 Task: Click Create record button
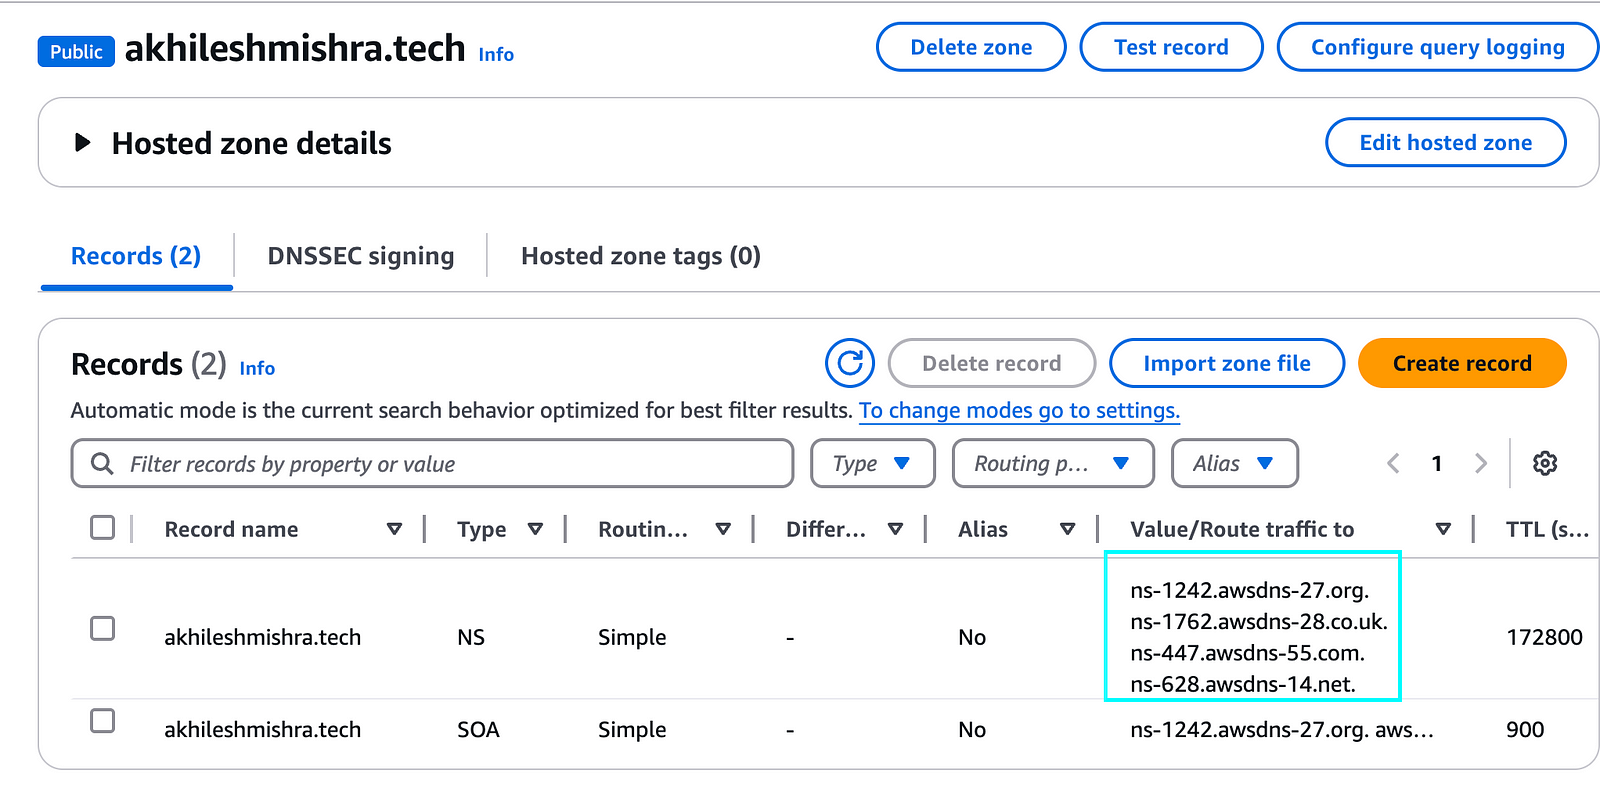point(1462,363)
